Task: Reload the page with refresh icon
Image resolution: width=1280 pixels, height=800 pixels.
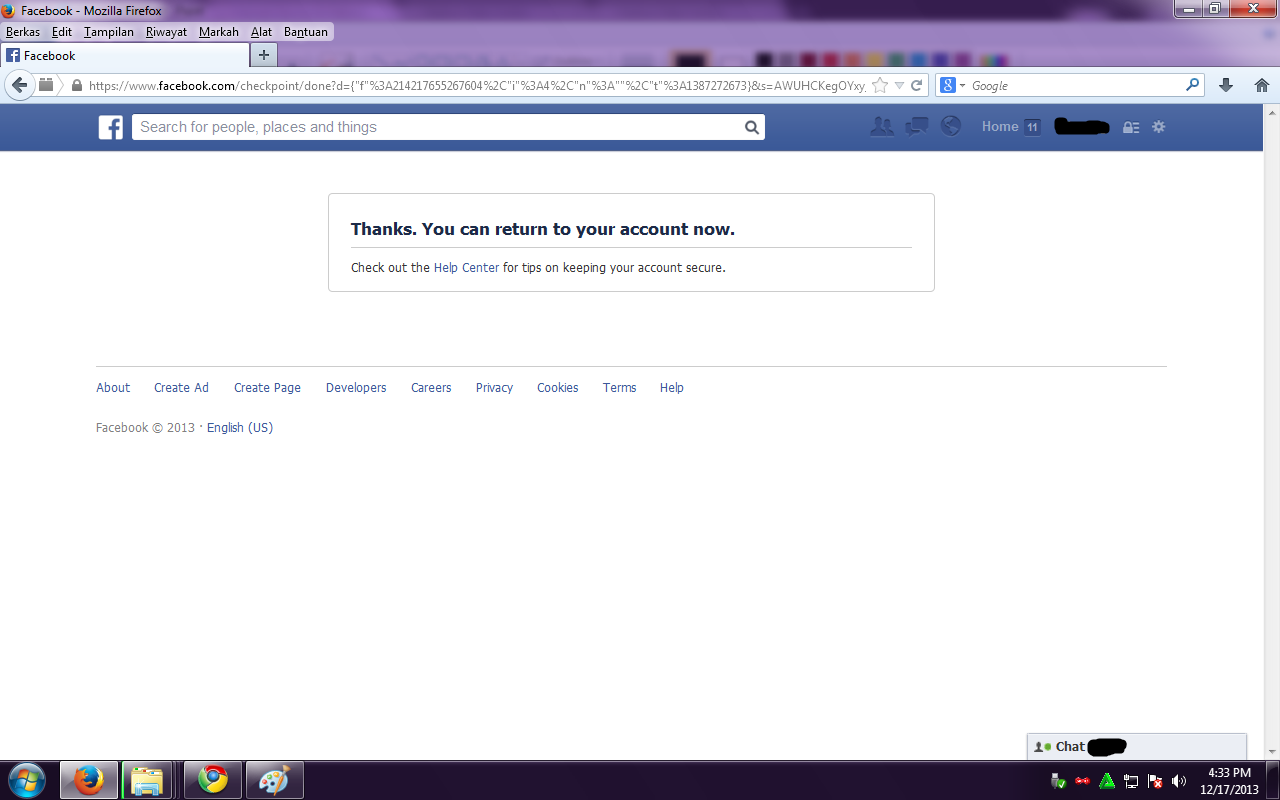Action: (916, 85)
